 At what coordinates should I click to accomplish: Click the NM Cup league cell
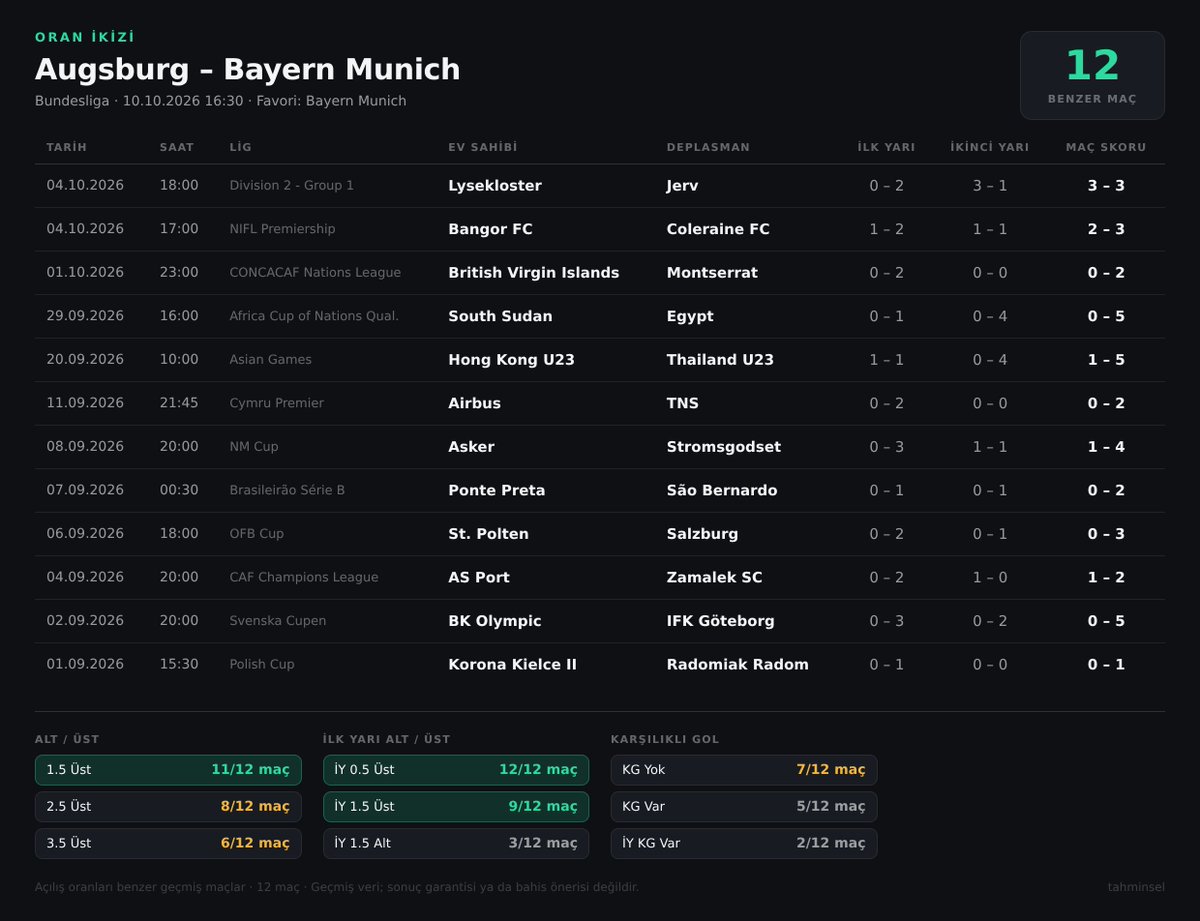point(254,447)
